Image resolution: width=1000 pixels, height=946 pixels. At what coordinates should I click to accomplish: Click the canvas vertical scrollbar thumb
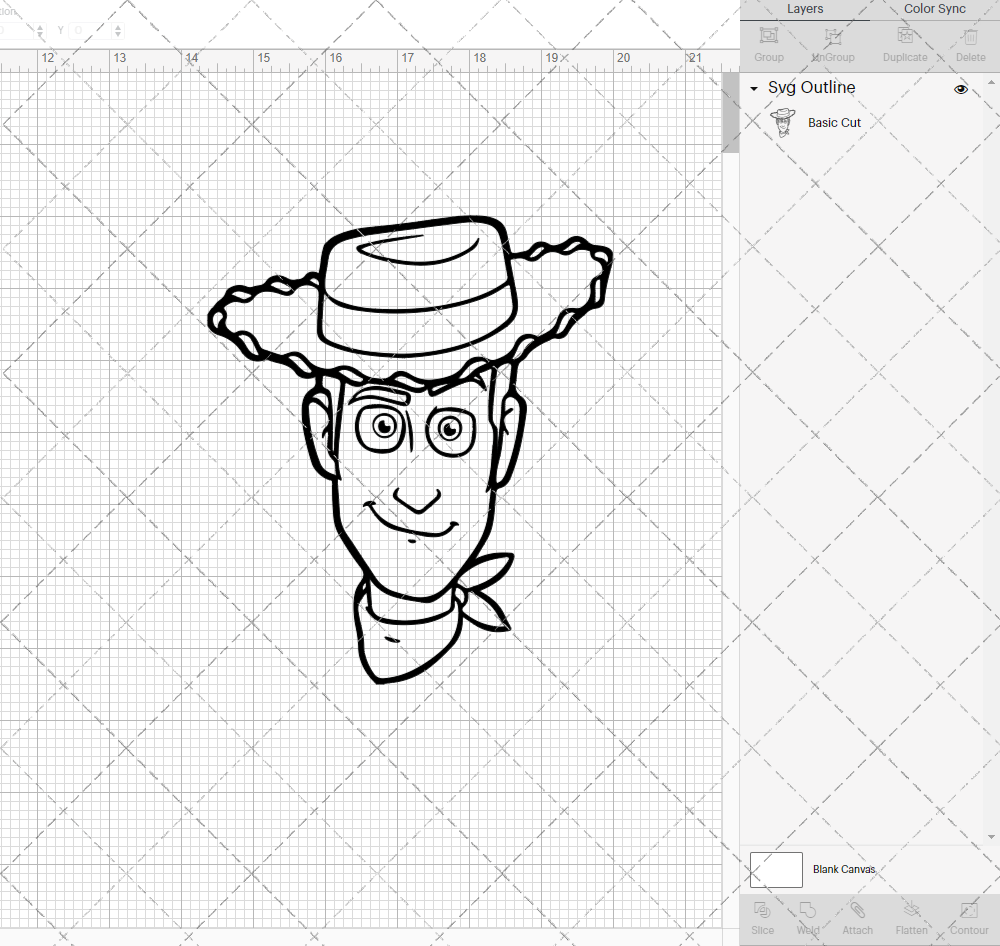tap(730, 112)
